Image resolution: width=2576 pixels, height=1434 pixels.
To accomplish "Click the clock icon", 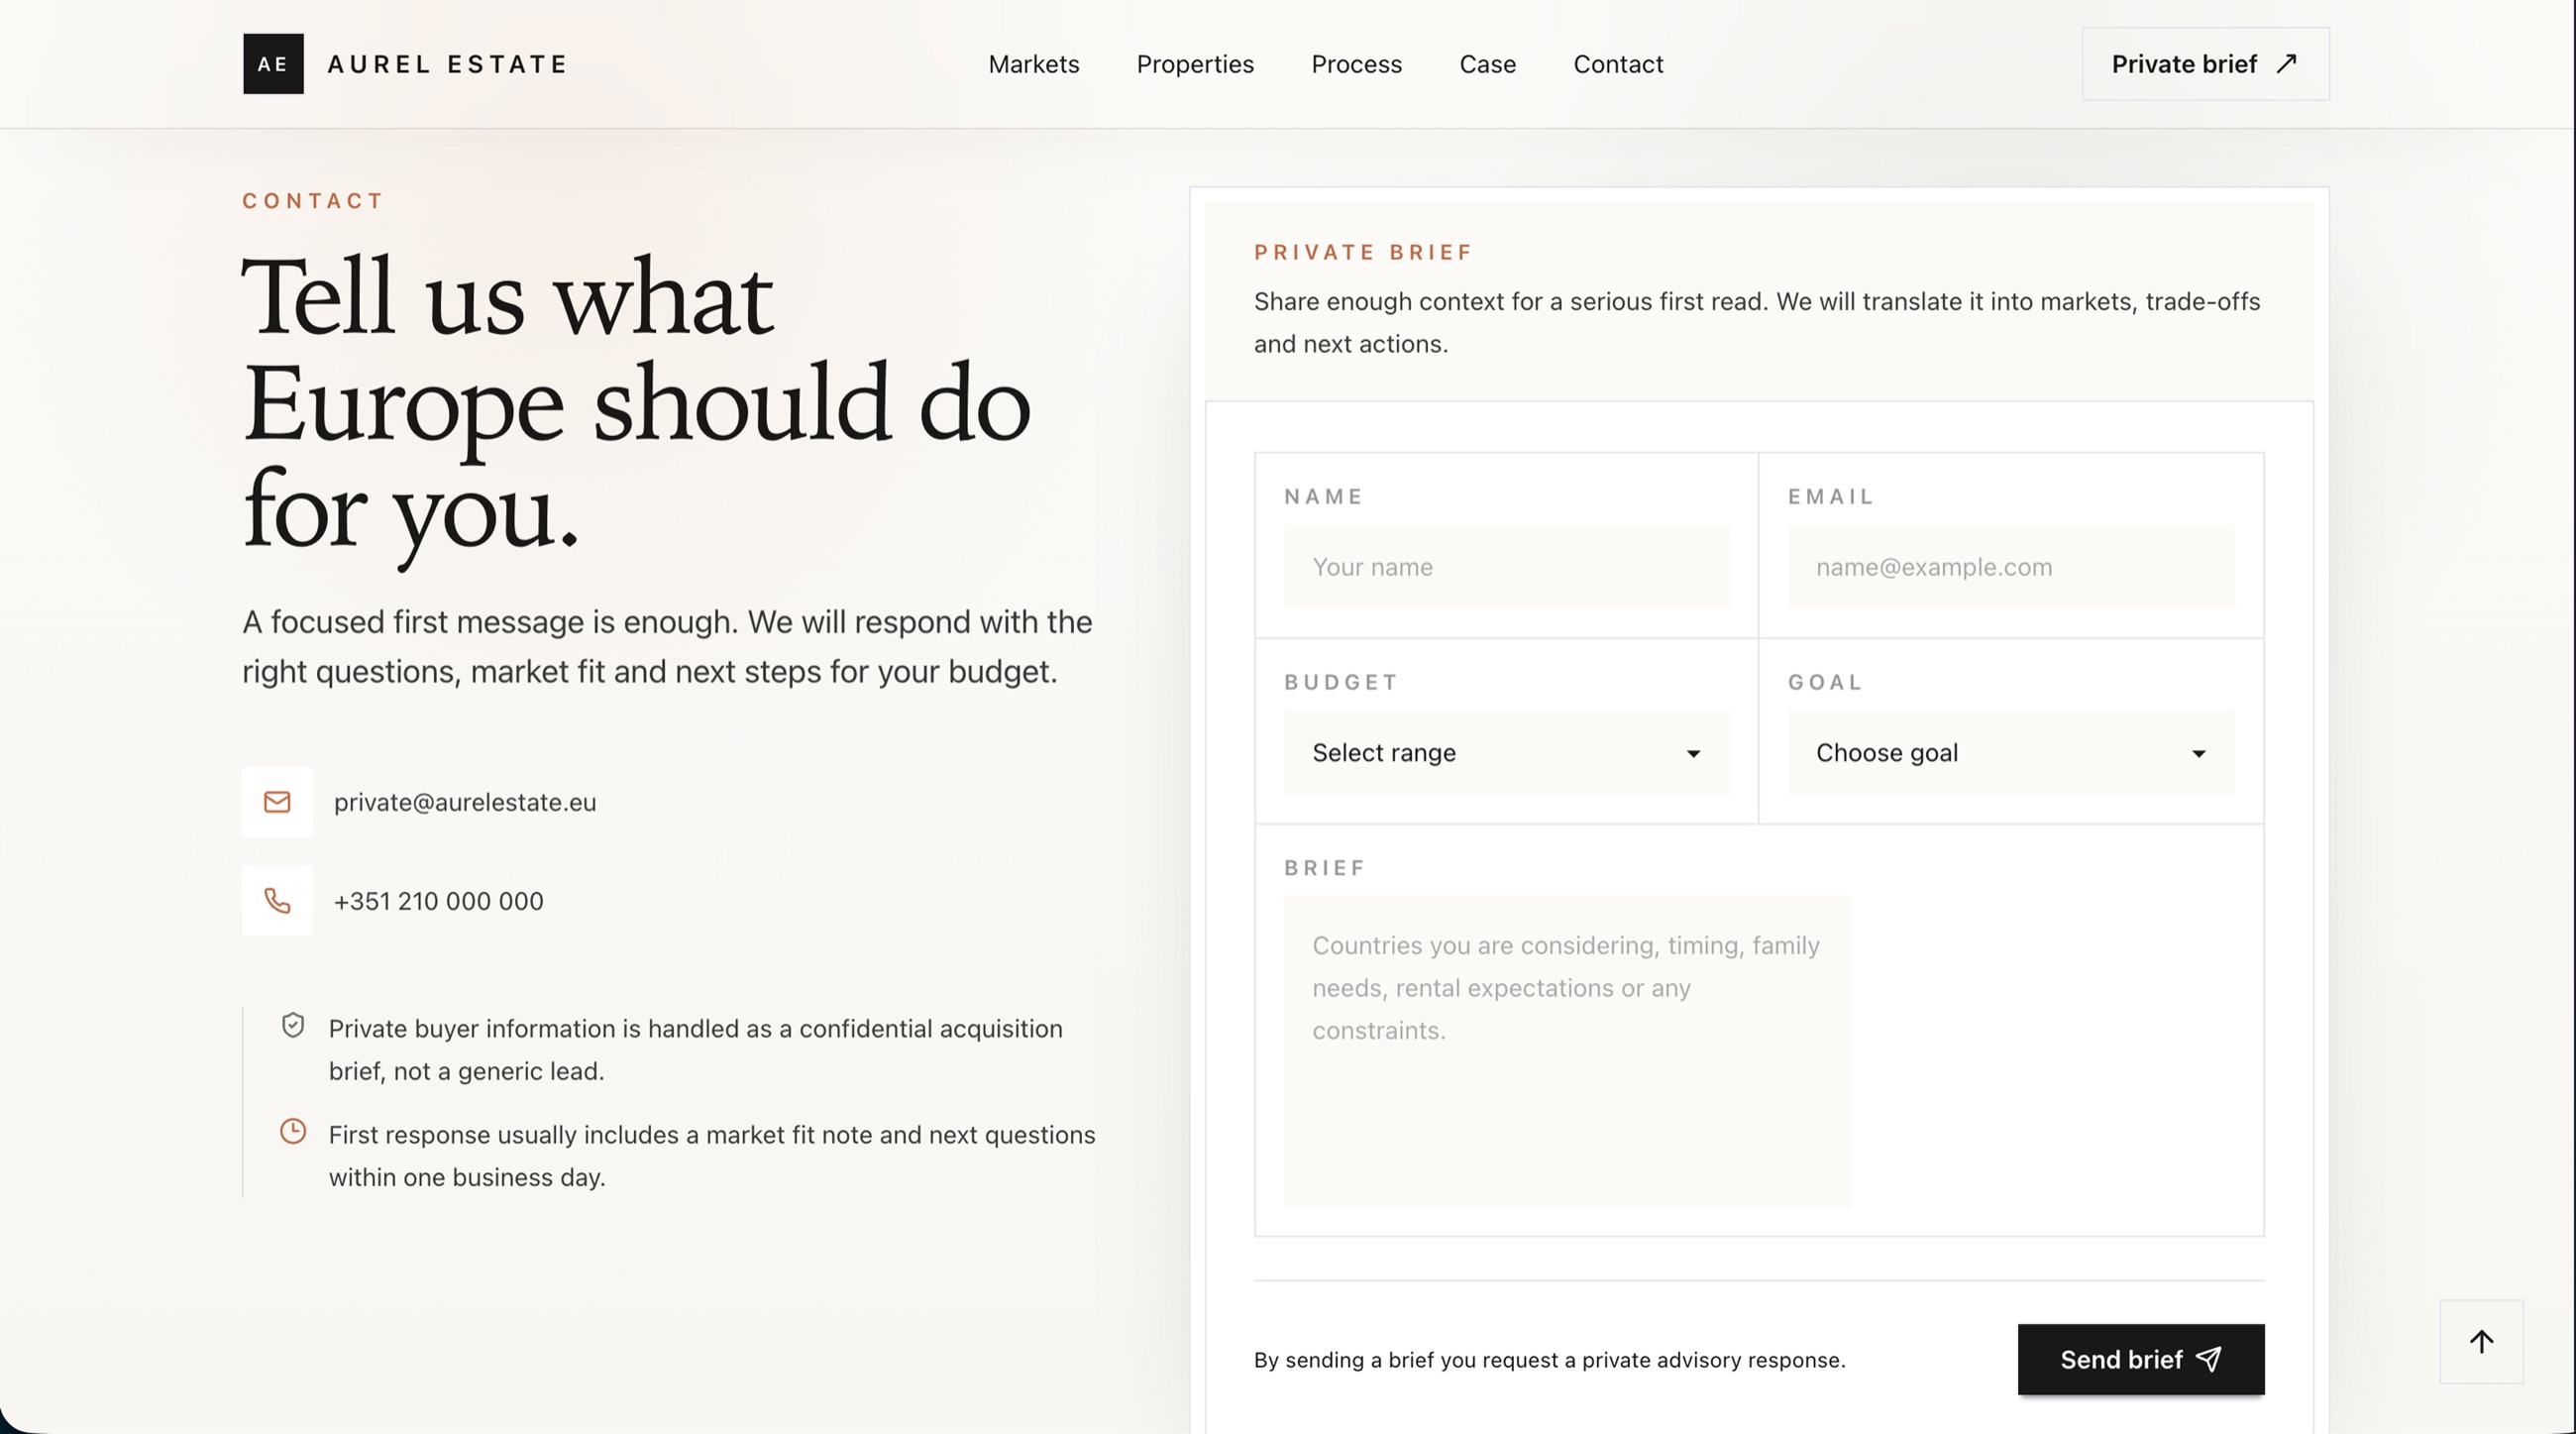I will pos(293,1131).
